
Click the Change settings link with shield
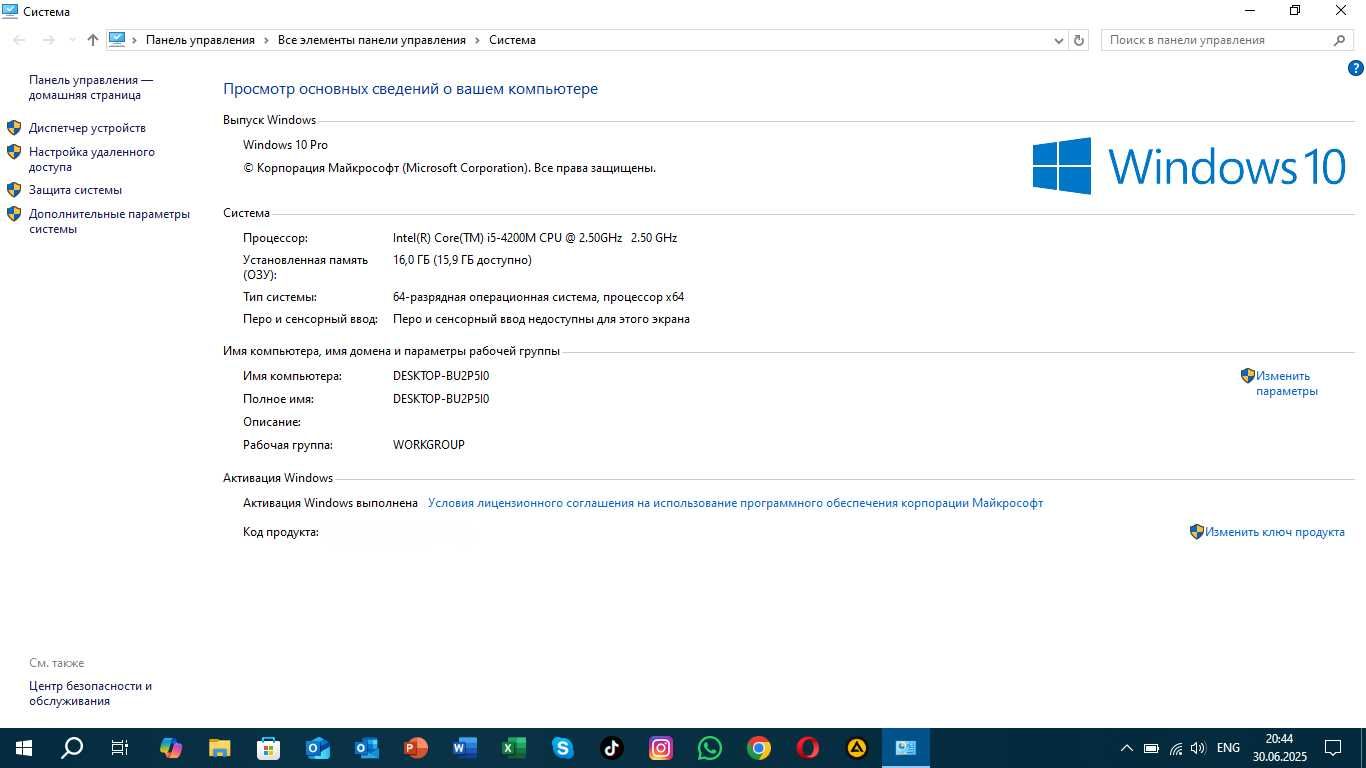coord(1287,383)
